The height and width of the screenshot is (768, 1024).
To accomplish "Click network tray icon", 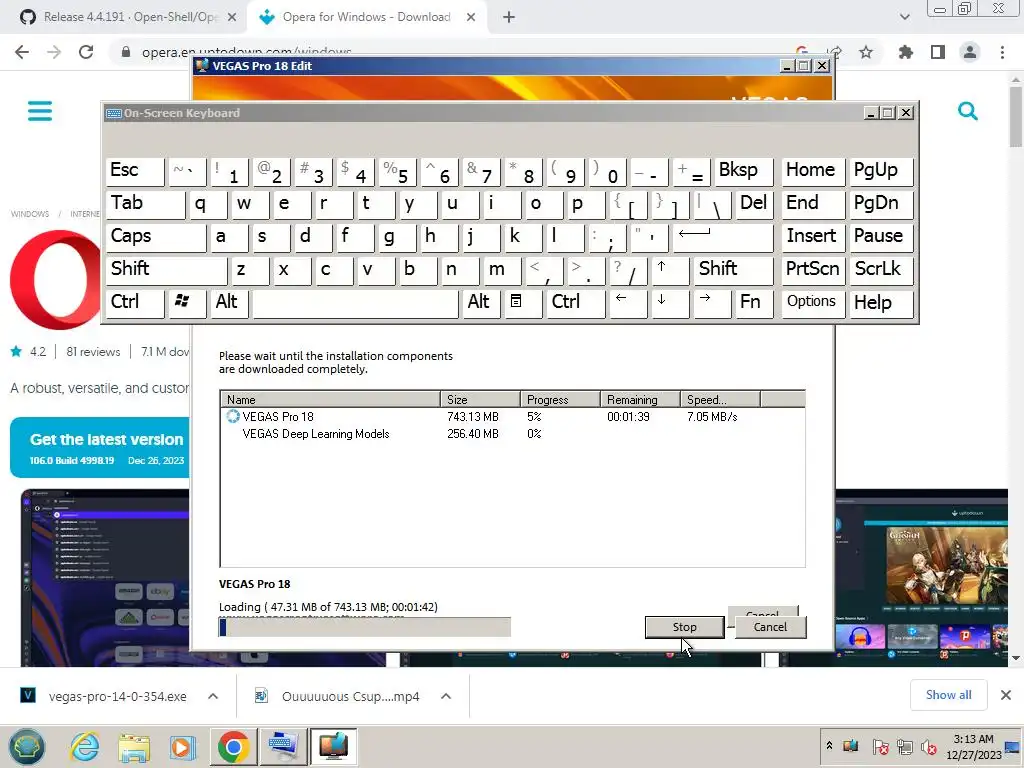I will [904, 746].
